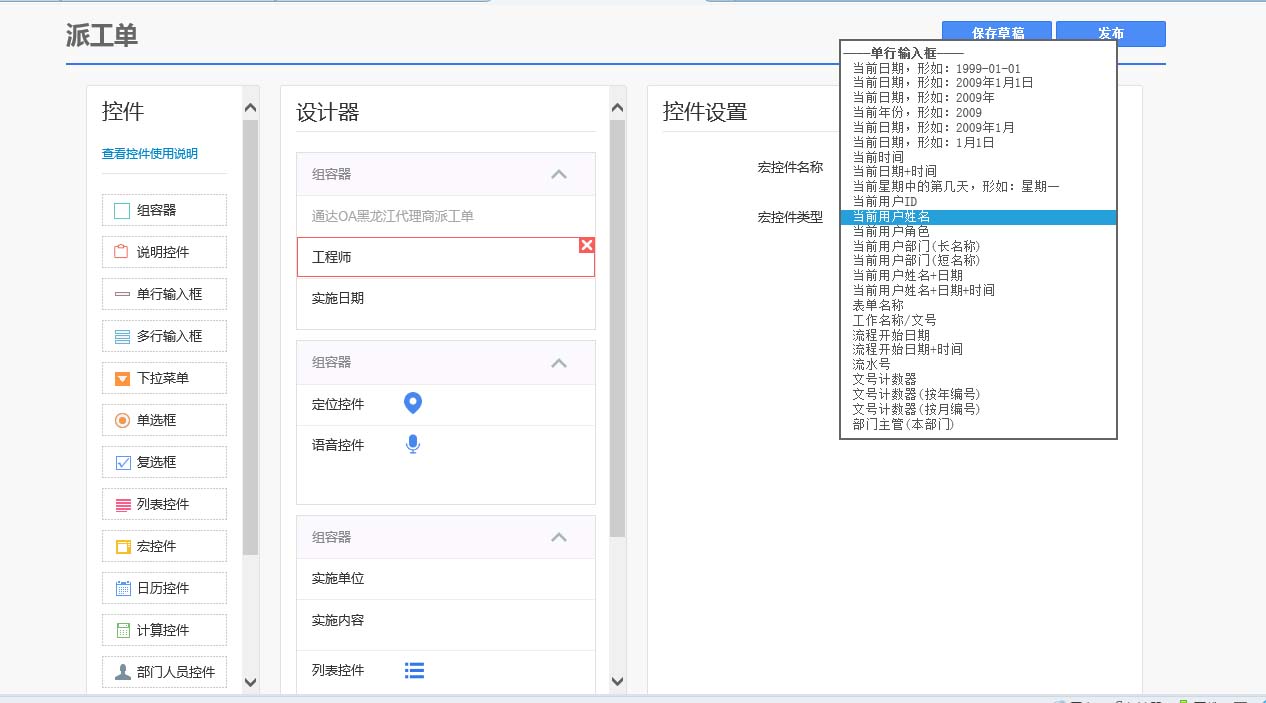Click the 复选框 checkbox icon
Viewport: 1266px width, 703px height.
(x=122, y=463)
